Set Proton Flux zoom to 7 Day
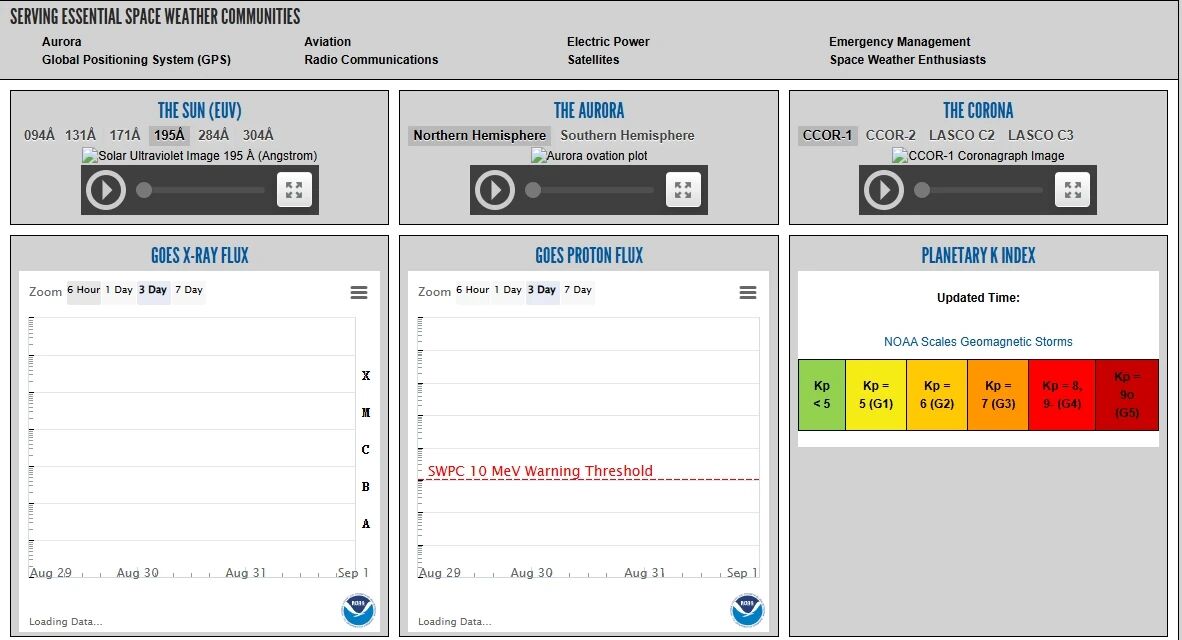Screen dimensions: 1182x640 (578, 290)
